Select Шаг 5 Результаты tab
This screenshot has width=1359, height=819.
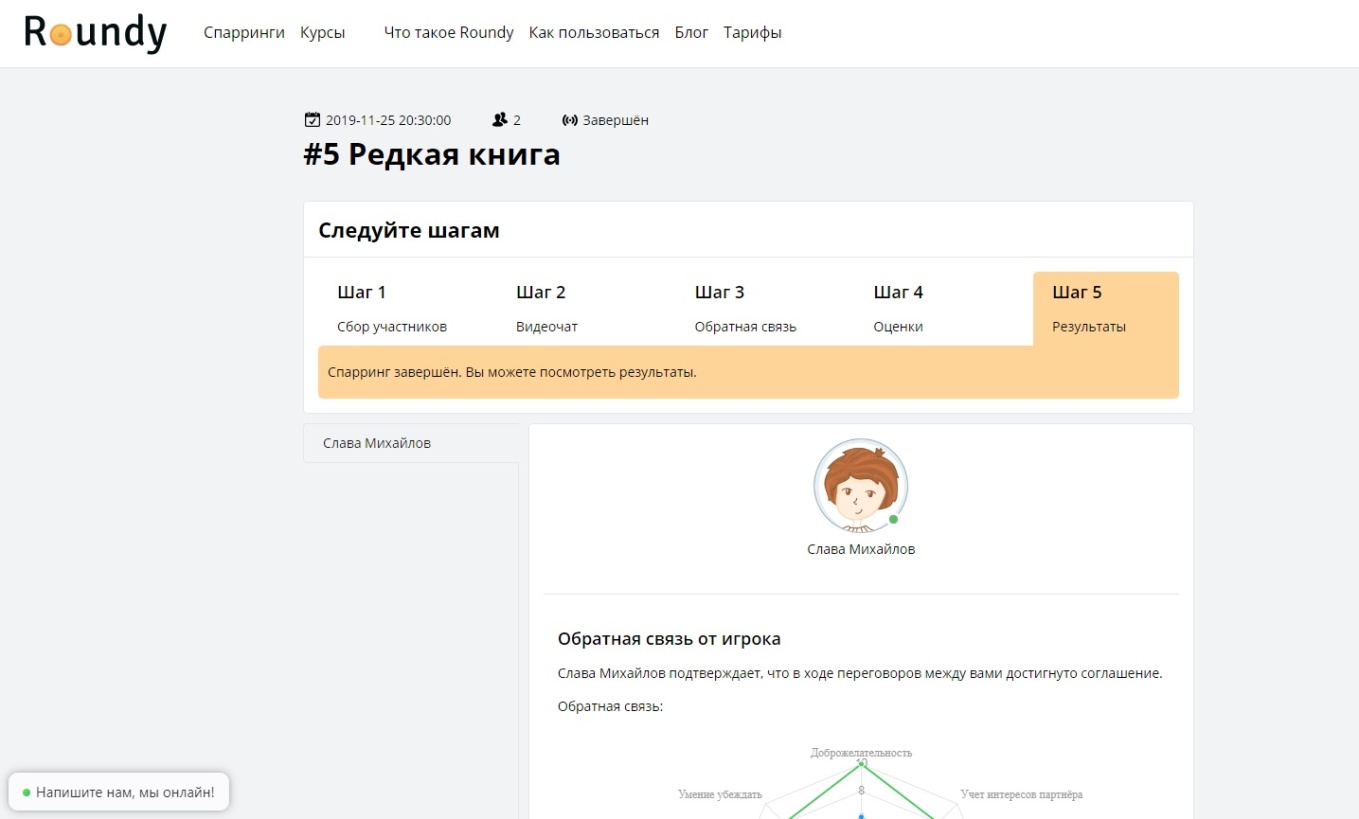1106,309
